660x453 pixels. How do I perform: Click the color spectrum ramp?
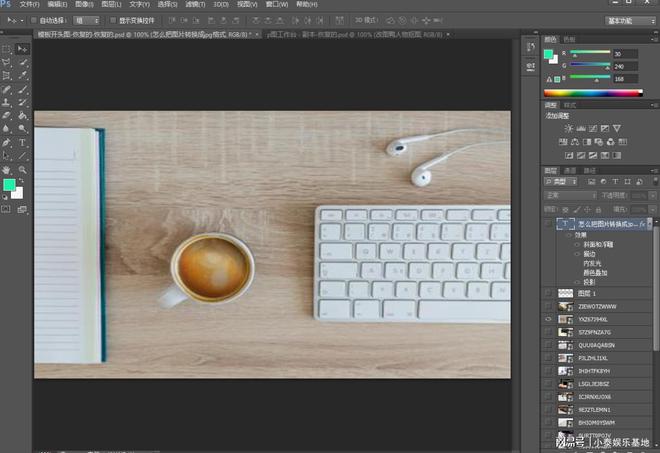593,93
